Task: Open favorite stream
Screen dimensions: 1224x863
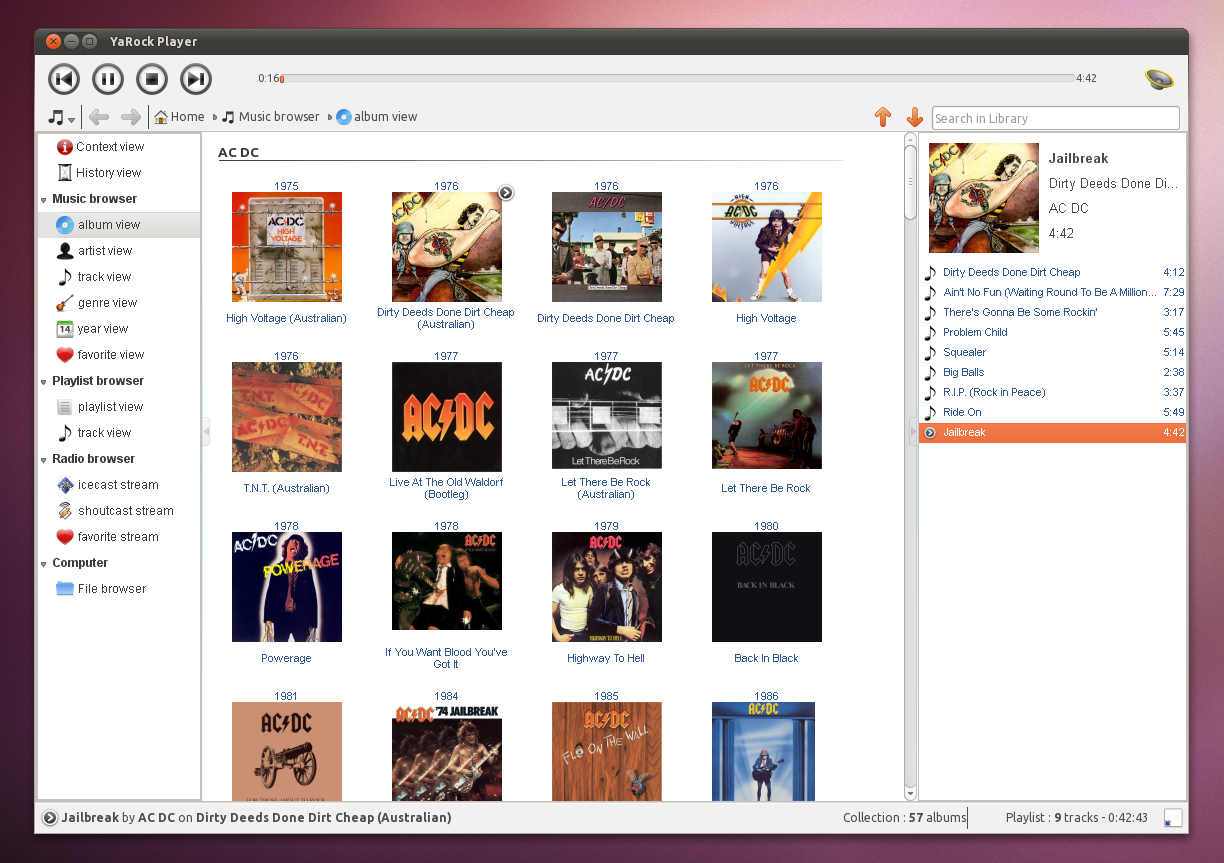Action: [x=119, y=537]
